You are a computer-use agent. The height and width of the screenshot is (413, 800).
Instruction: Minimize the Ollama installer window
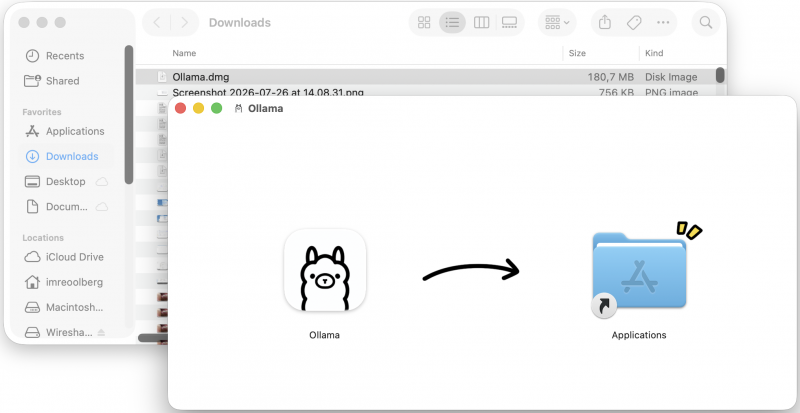pos(198,108)
